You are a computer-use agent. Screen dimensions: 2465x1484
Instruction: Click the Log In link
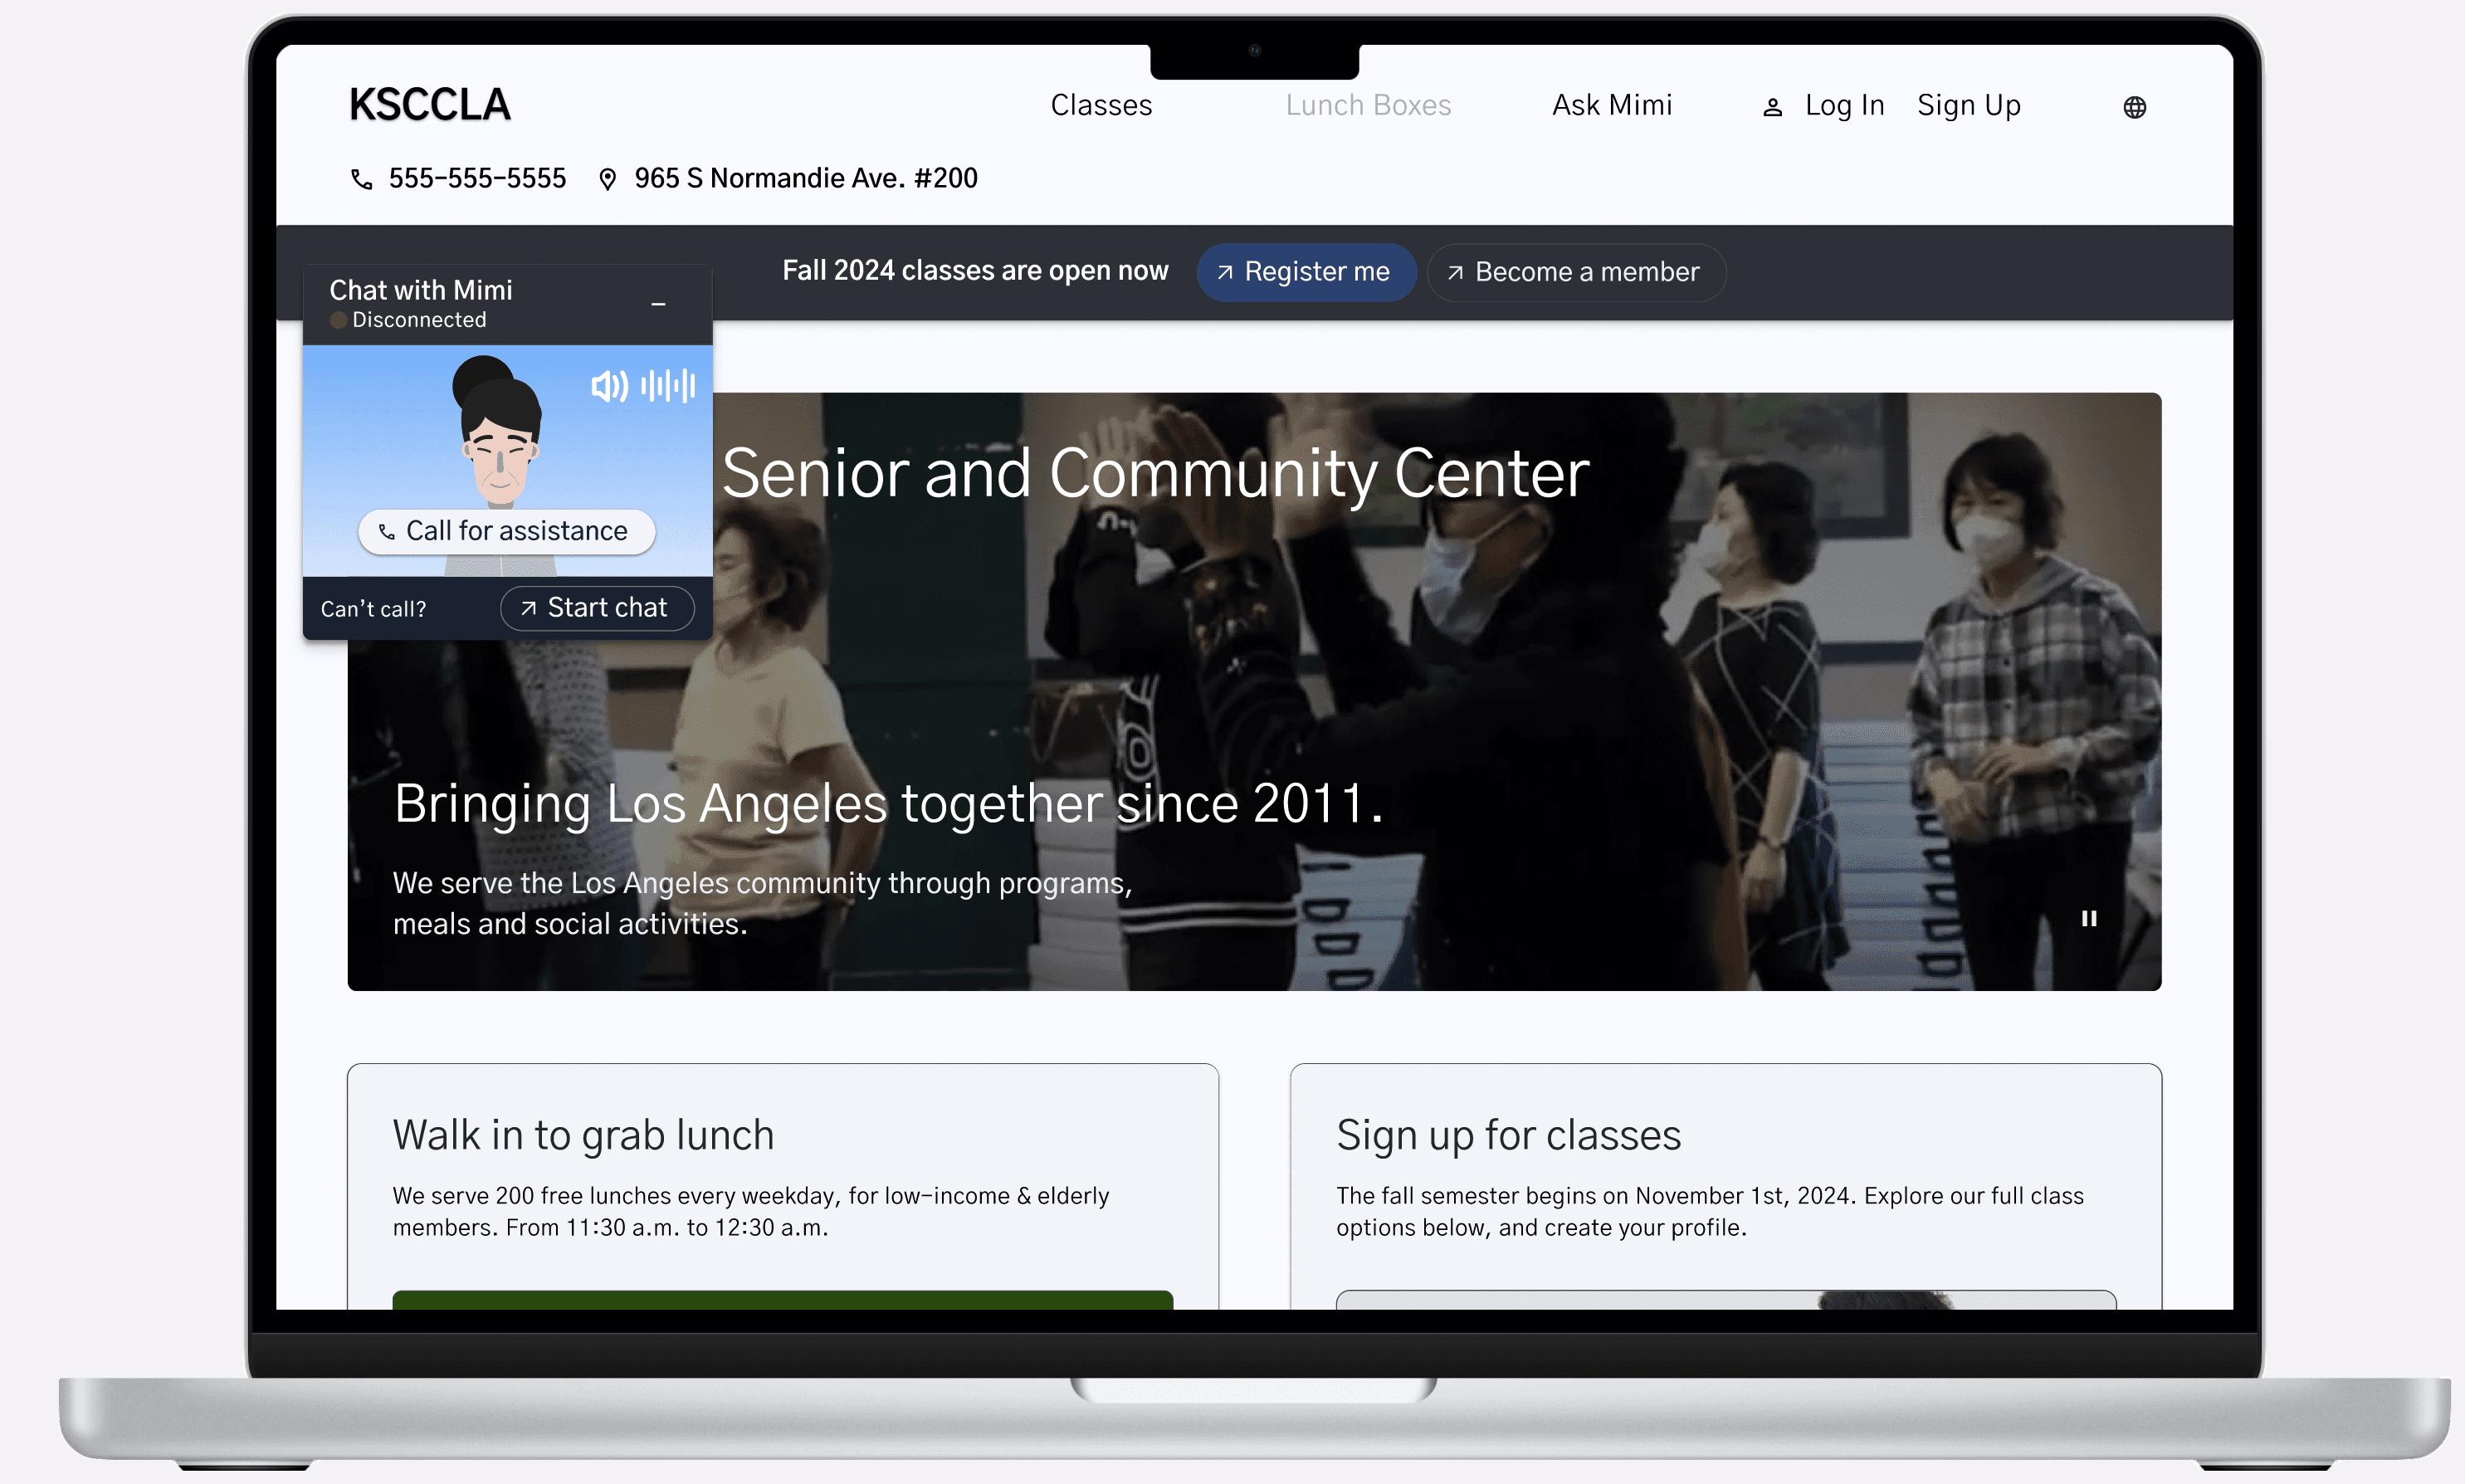pos(1844,105)
